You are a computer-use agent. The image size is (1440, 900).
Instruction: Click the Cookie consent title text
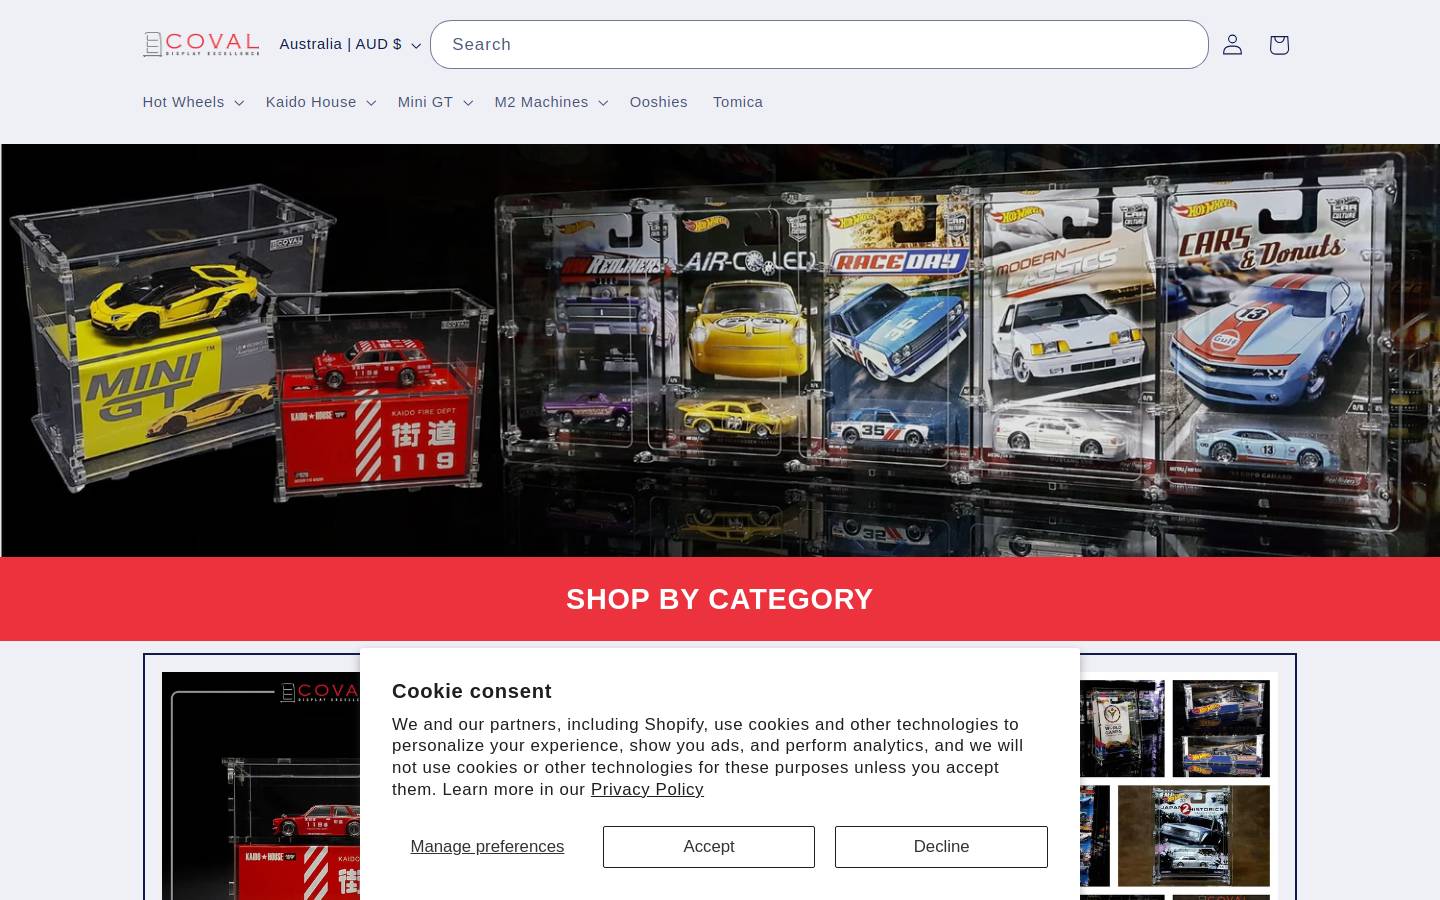472,691
